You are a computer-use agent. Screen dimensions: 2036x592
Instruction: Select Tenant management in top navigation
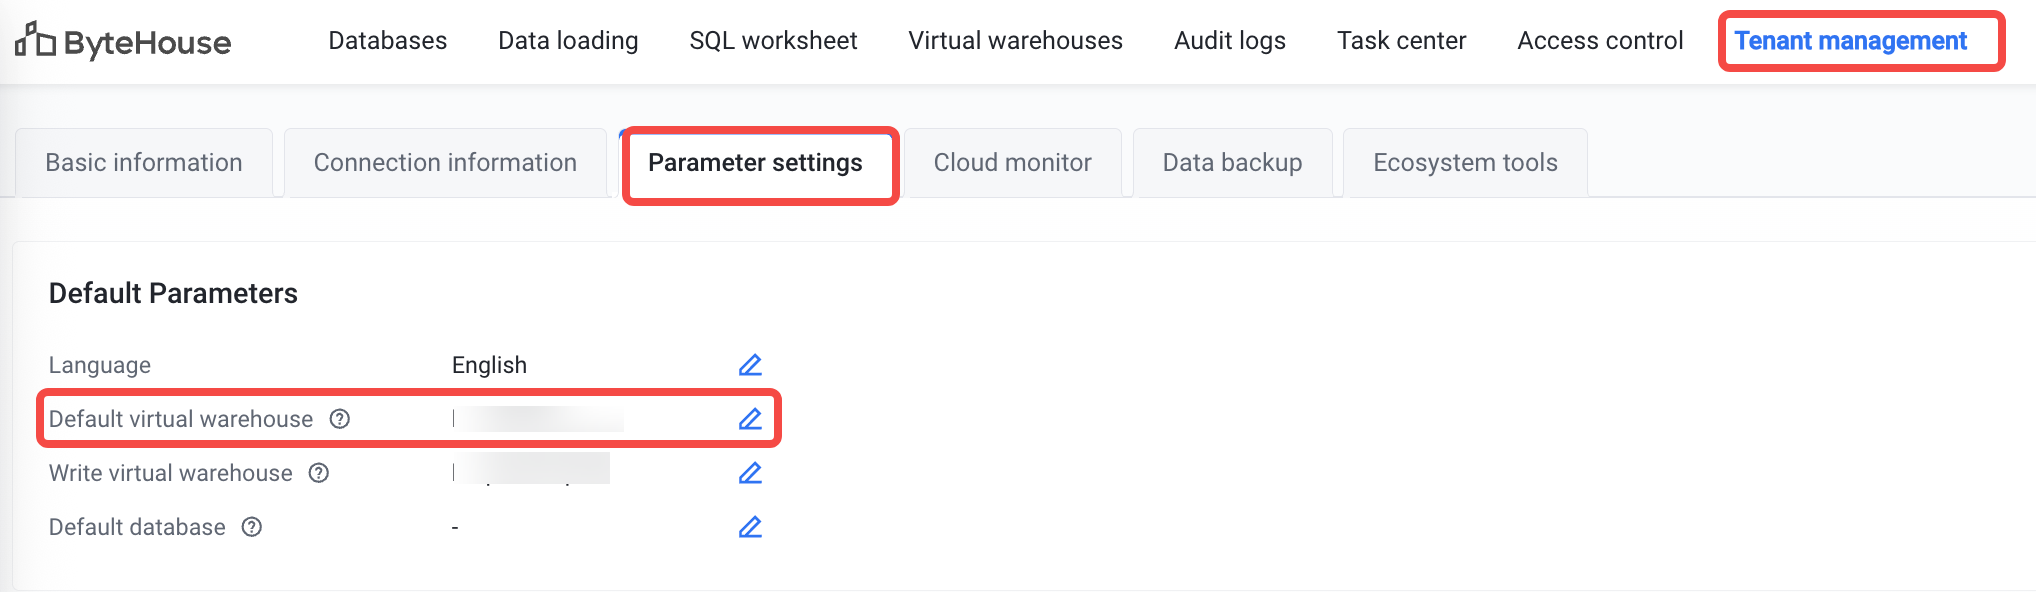tap(1850, 41)
